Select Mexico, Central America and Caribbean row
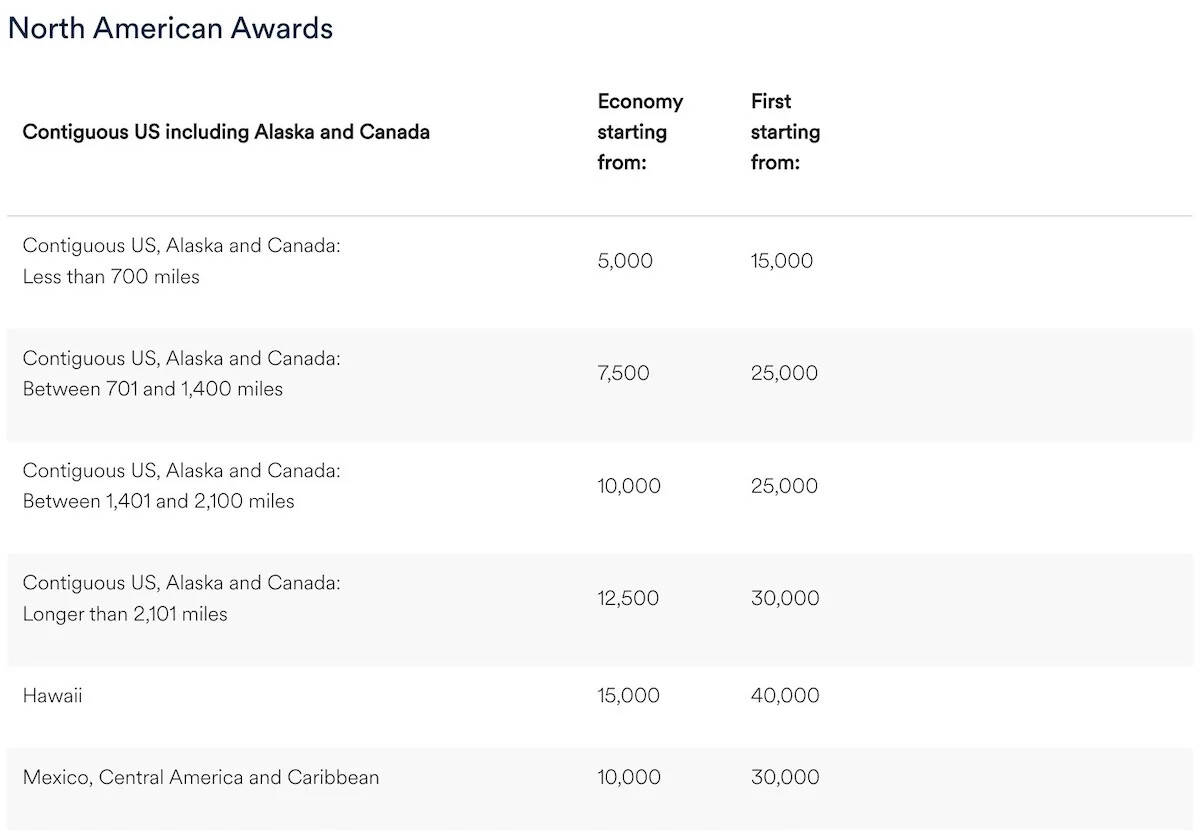Screen dimensions: 1200x838 pos(201,777)
